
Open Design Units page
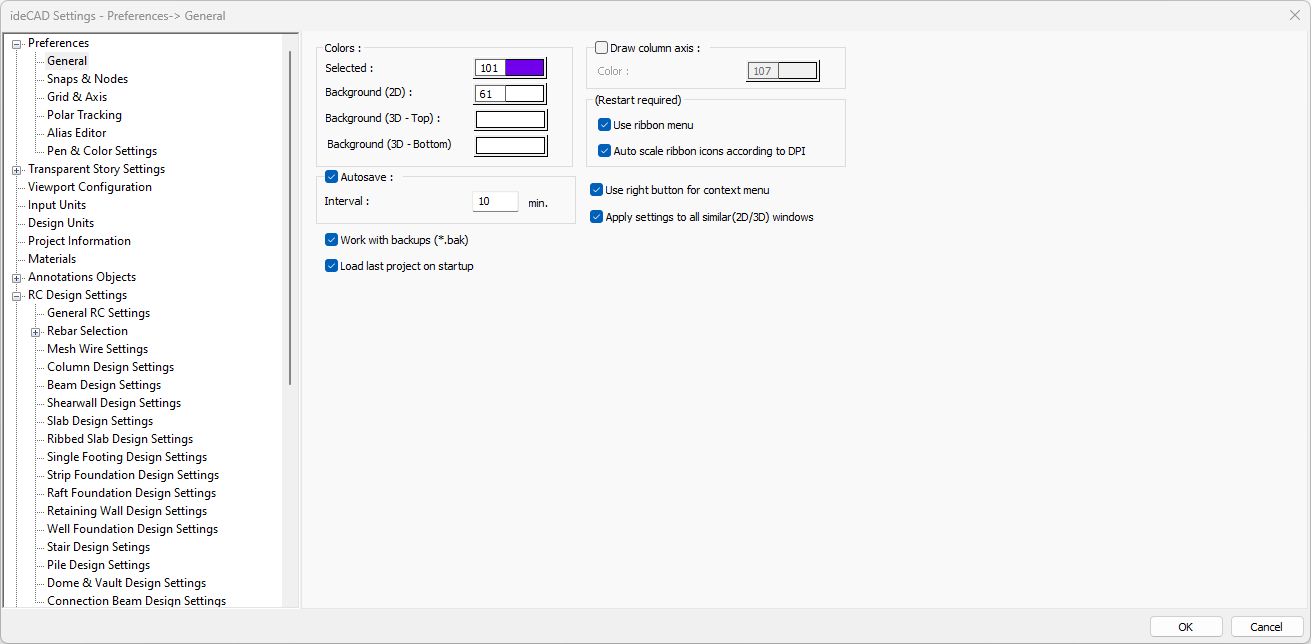[61, 223]
